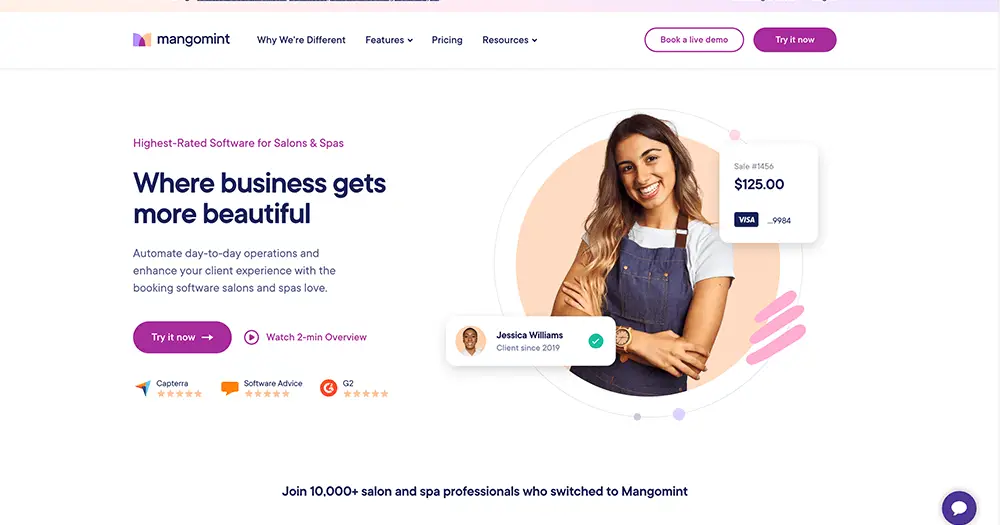The height and width of the screenshot is (525, 1000).
Task: Click the G2 star rating
Action: click(366, 394)
